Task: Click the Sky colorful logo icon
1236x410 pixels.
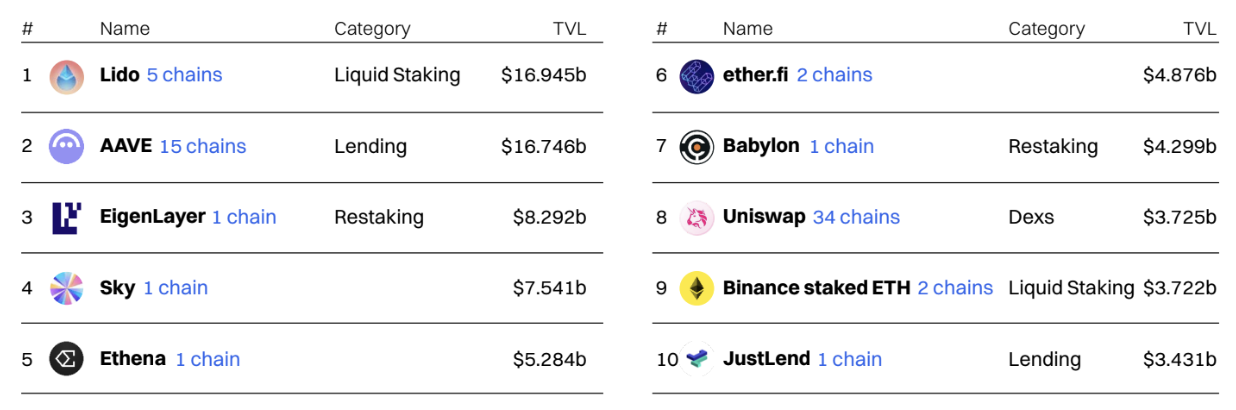Action: point(67,288)
